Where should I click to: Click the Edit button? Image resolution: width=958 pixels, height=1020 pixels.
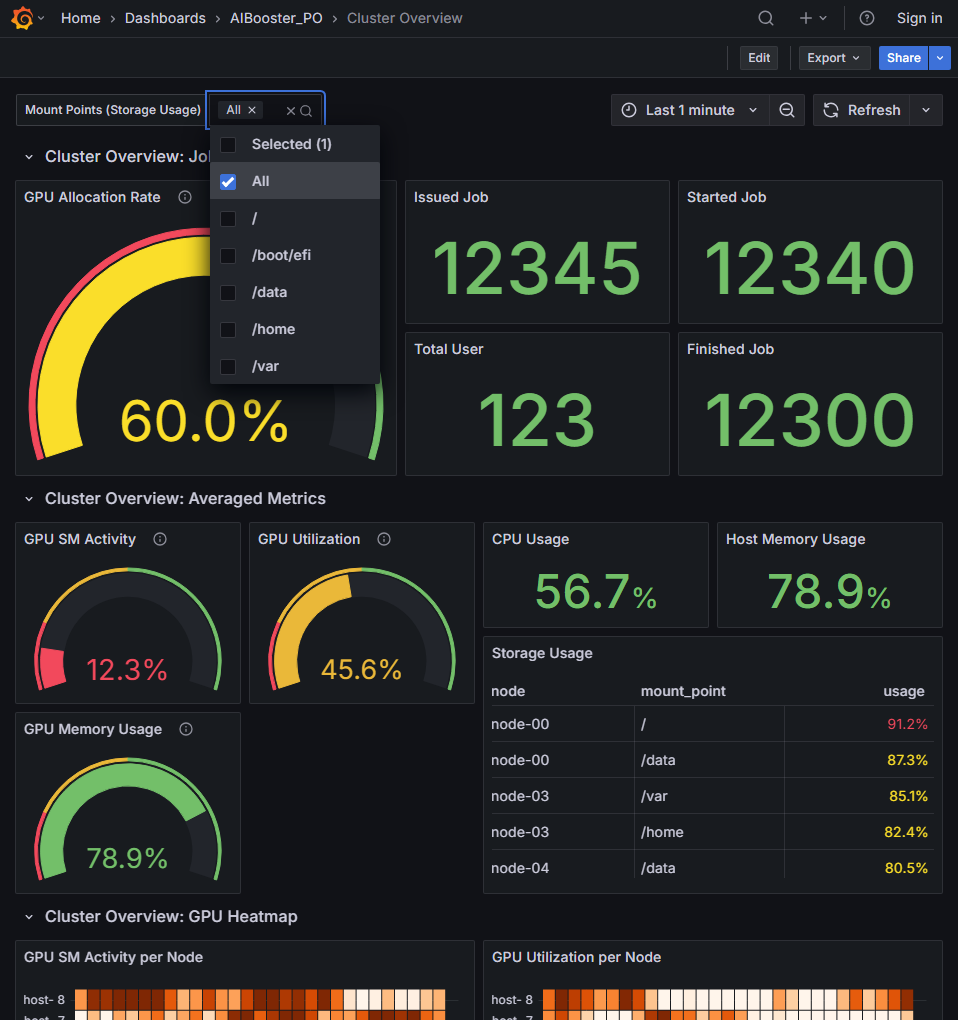(759, 58)
